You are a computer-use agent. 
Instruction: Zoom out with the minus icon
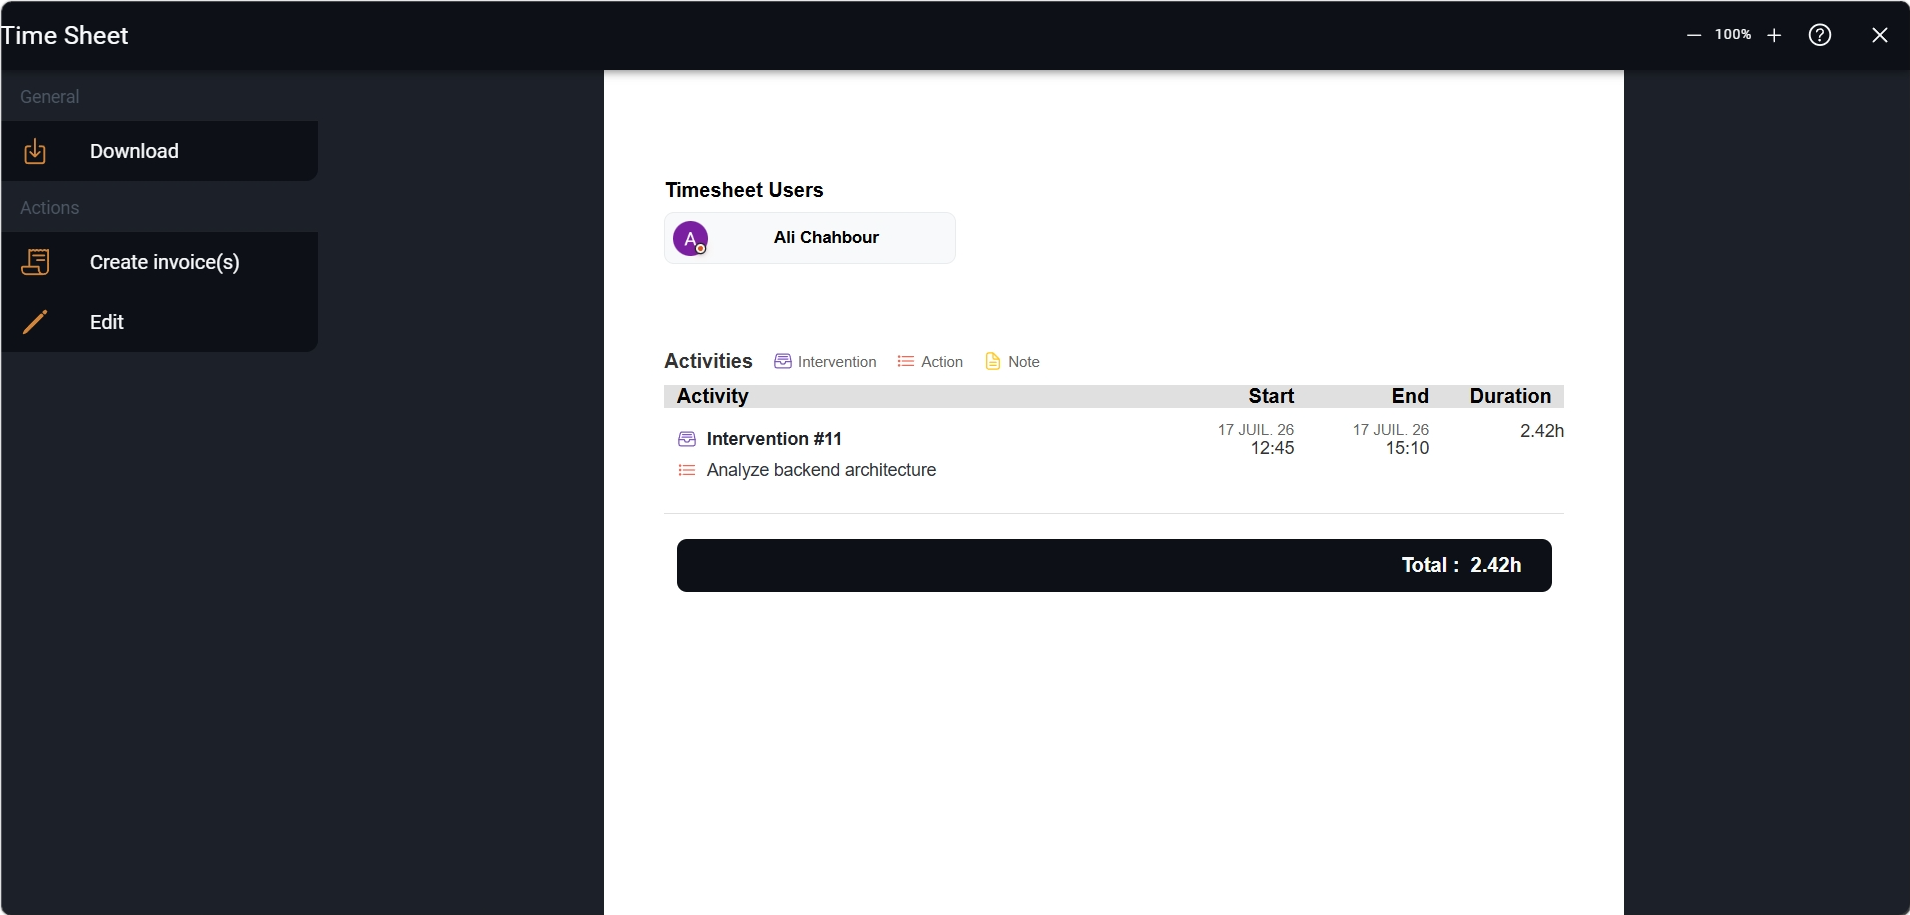click(x=1694, y=35)
